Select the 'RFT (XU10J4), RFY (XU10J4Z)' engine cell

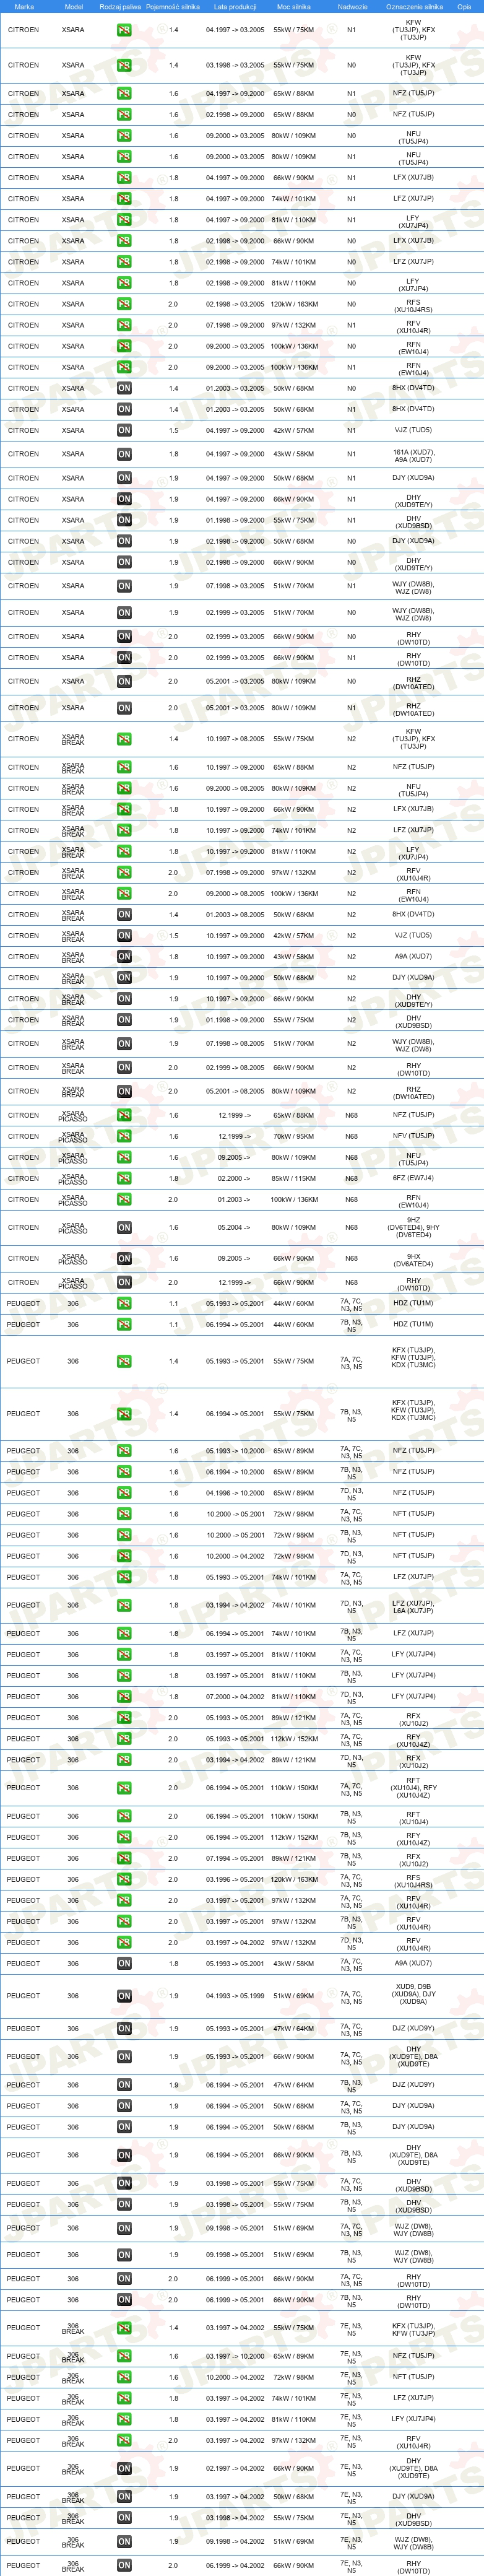(414, 1788)
